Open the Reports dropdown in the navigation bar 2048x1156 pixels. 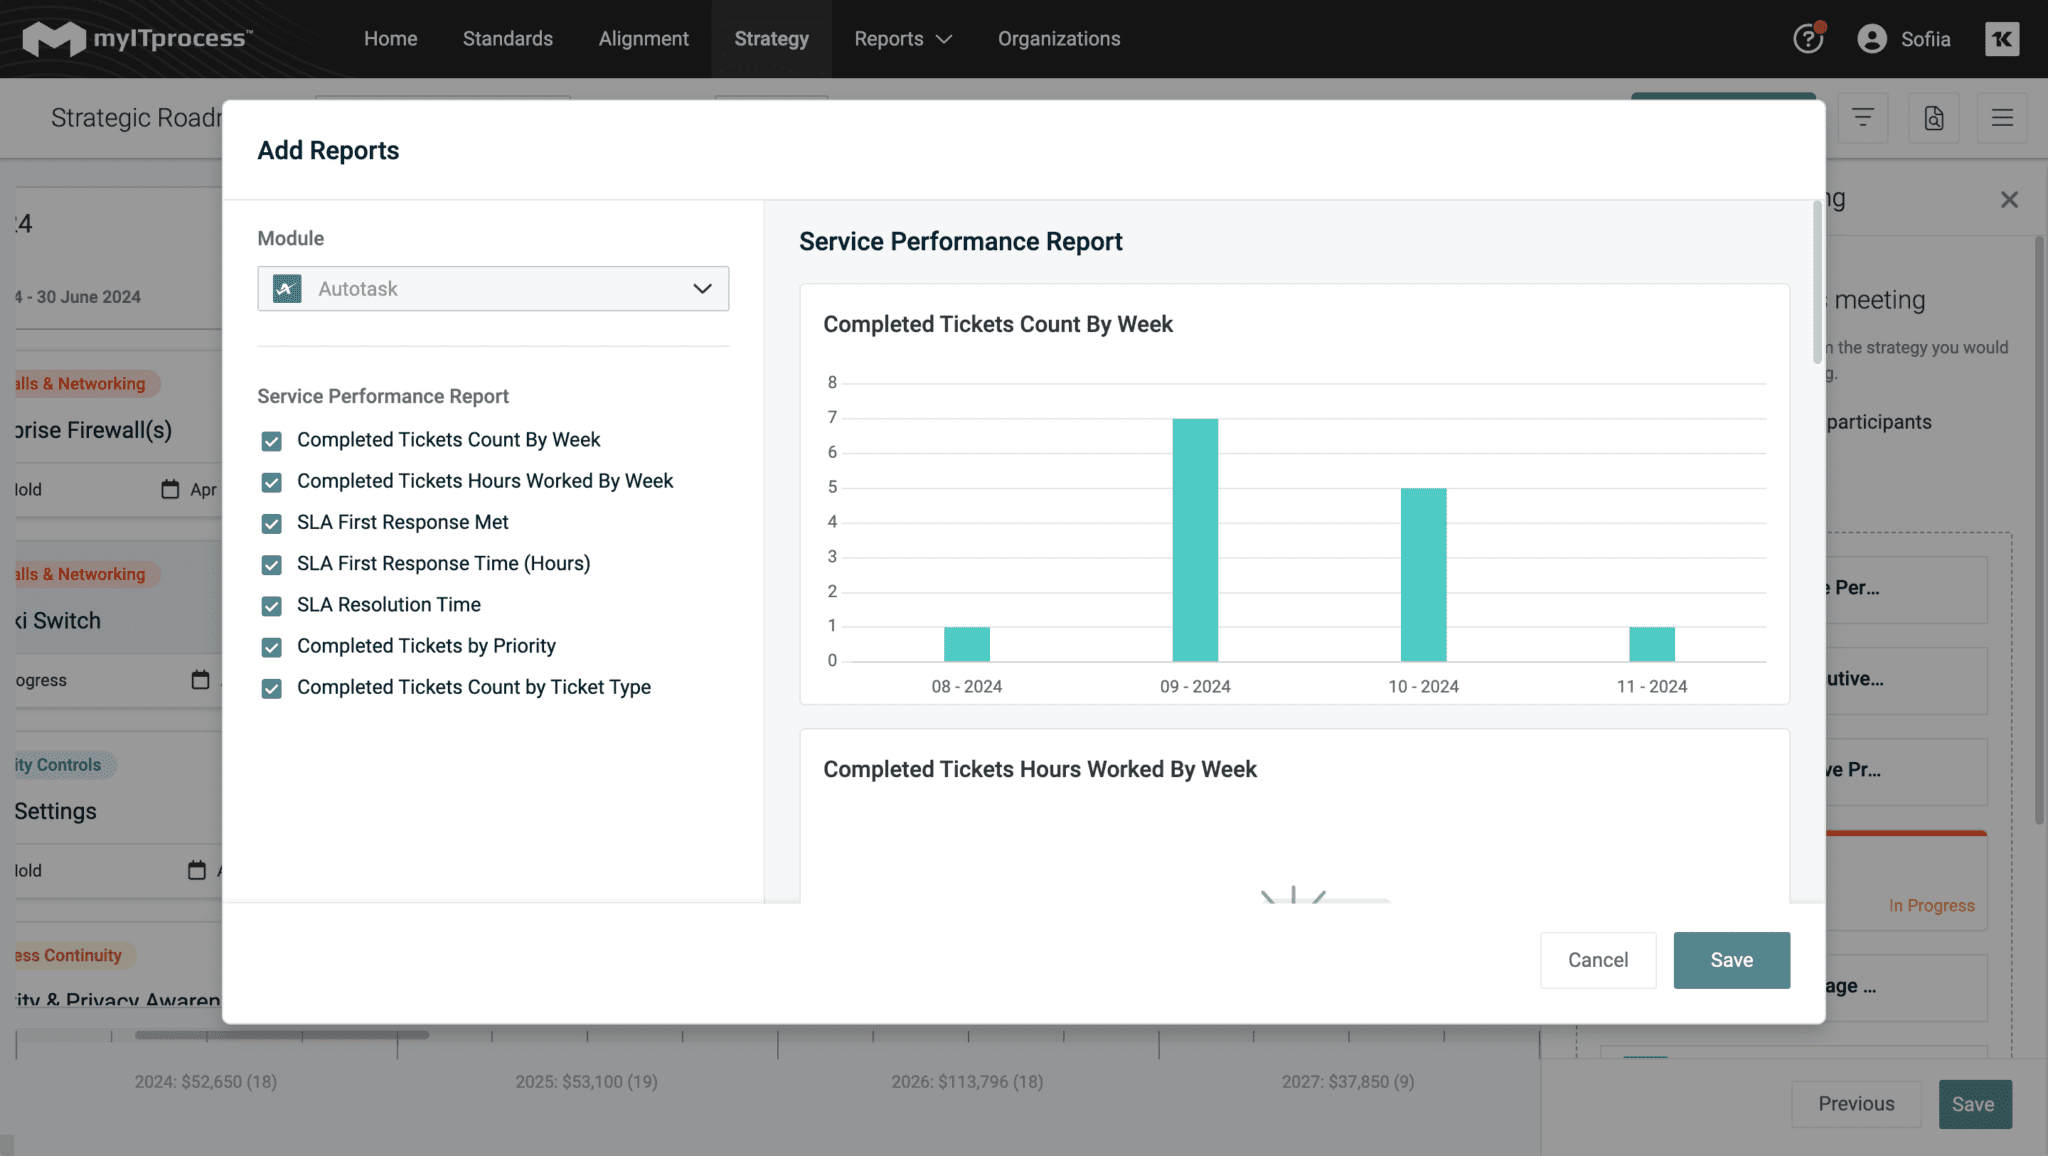[x=902, y=39]
